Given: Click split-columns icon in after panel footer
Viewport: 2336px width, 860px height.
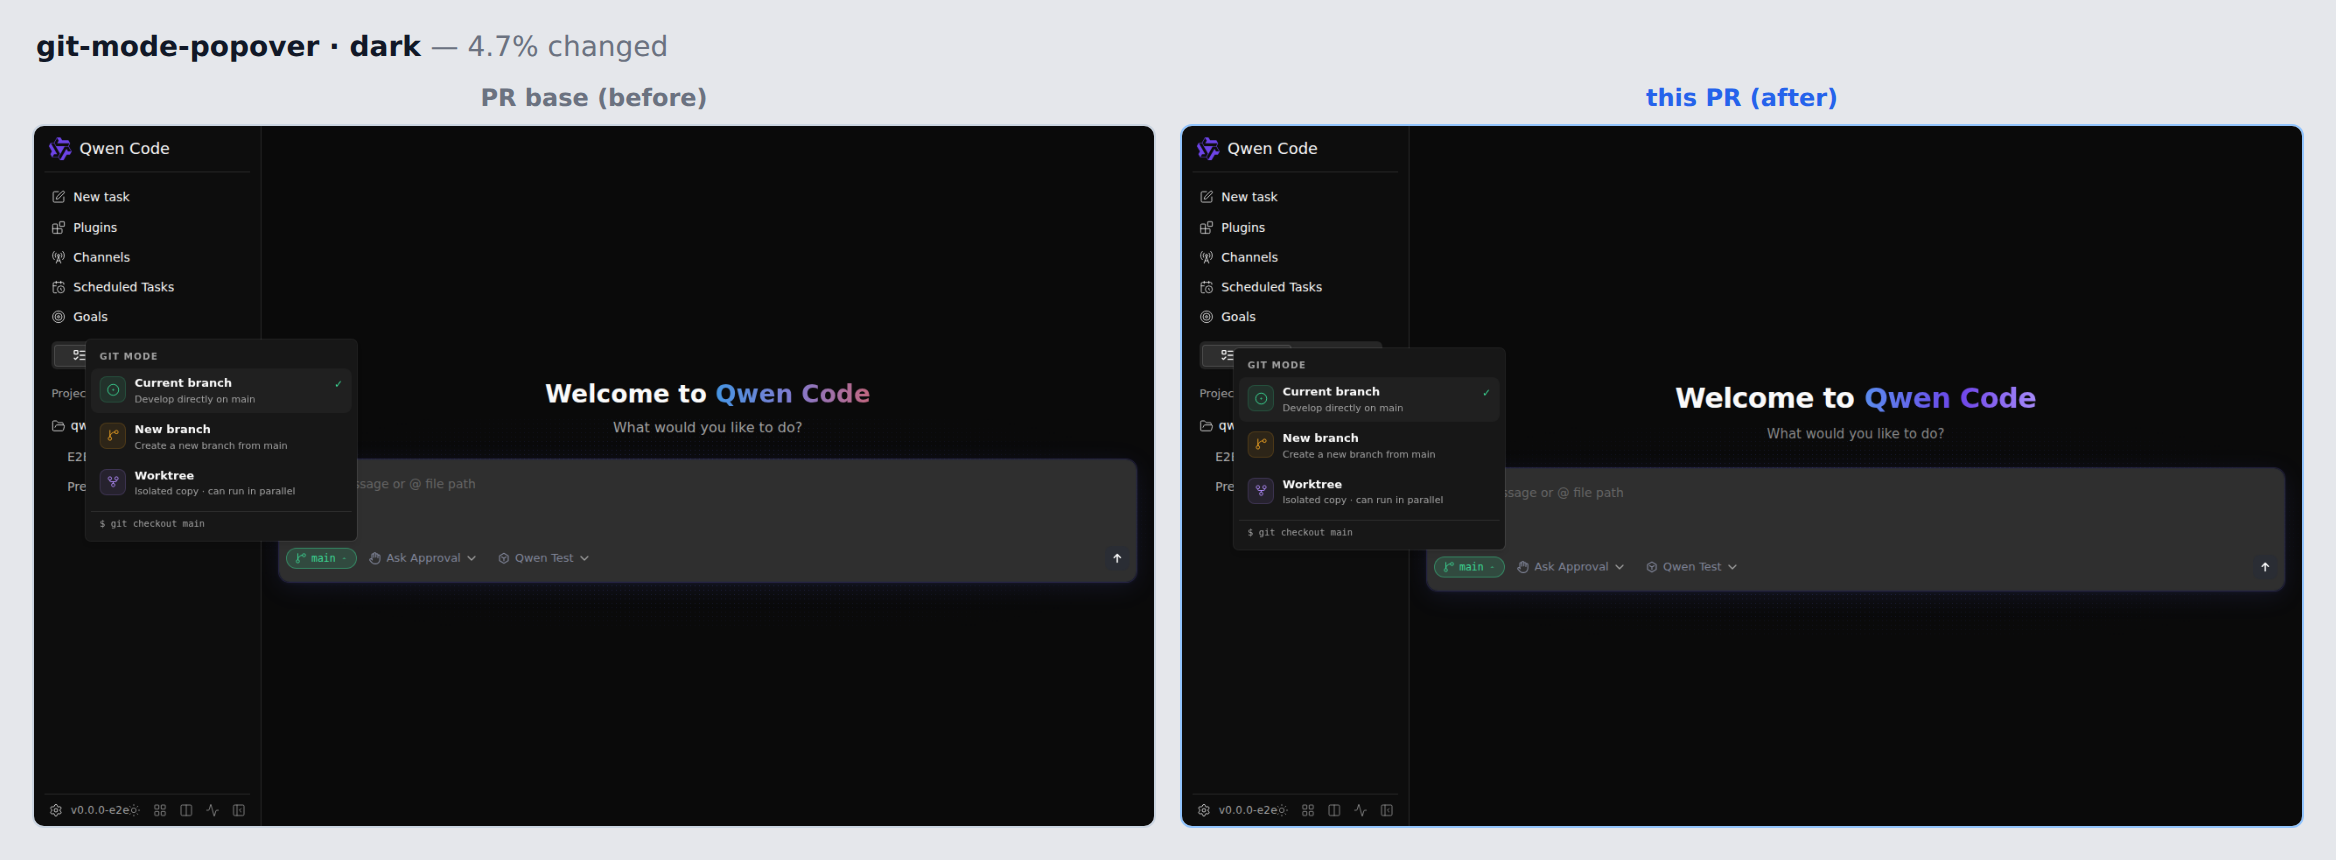Looking at the screenshot, I should (x=1334, y=810).
